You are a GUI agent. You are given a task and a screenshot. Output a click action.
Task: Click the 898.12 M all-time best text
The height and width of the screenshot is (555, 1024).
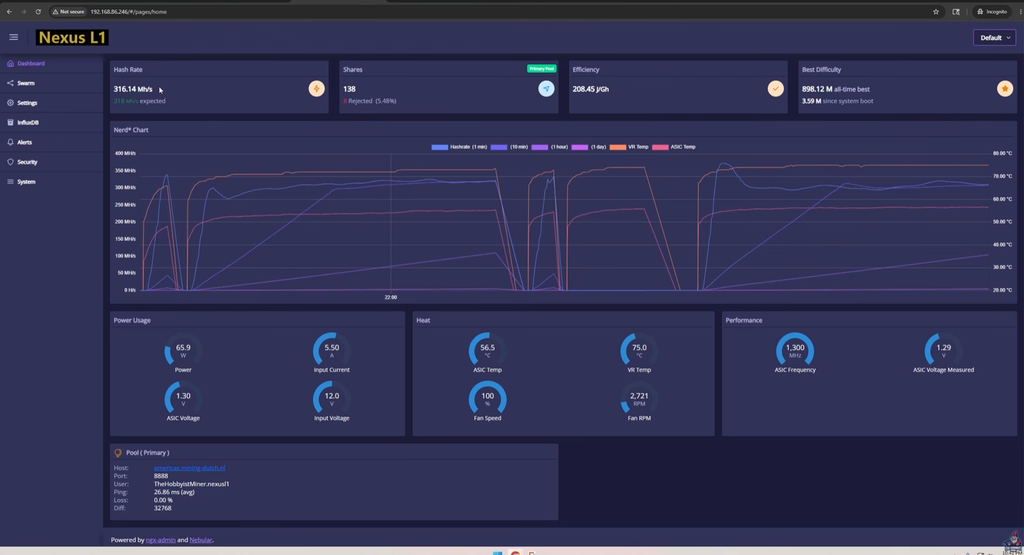(x=835, y=89)
